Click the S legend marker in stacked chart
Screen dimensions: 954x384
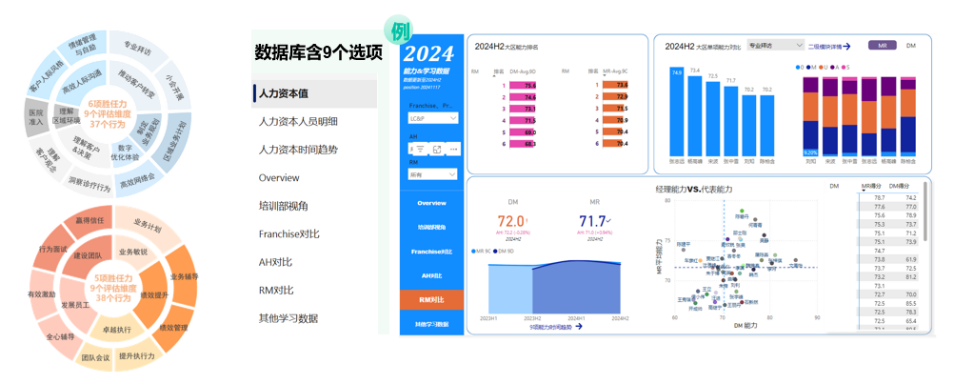tap(843, 67)
